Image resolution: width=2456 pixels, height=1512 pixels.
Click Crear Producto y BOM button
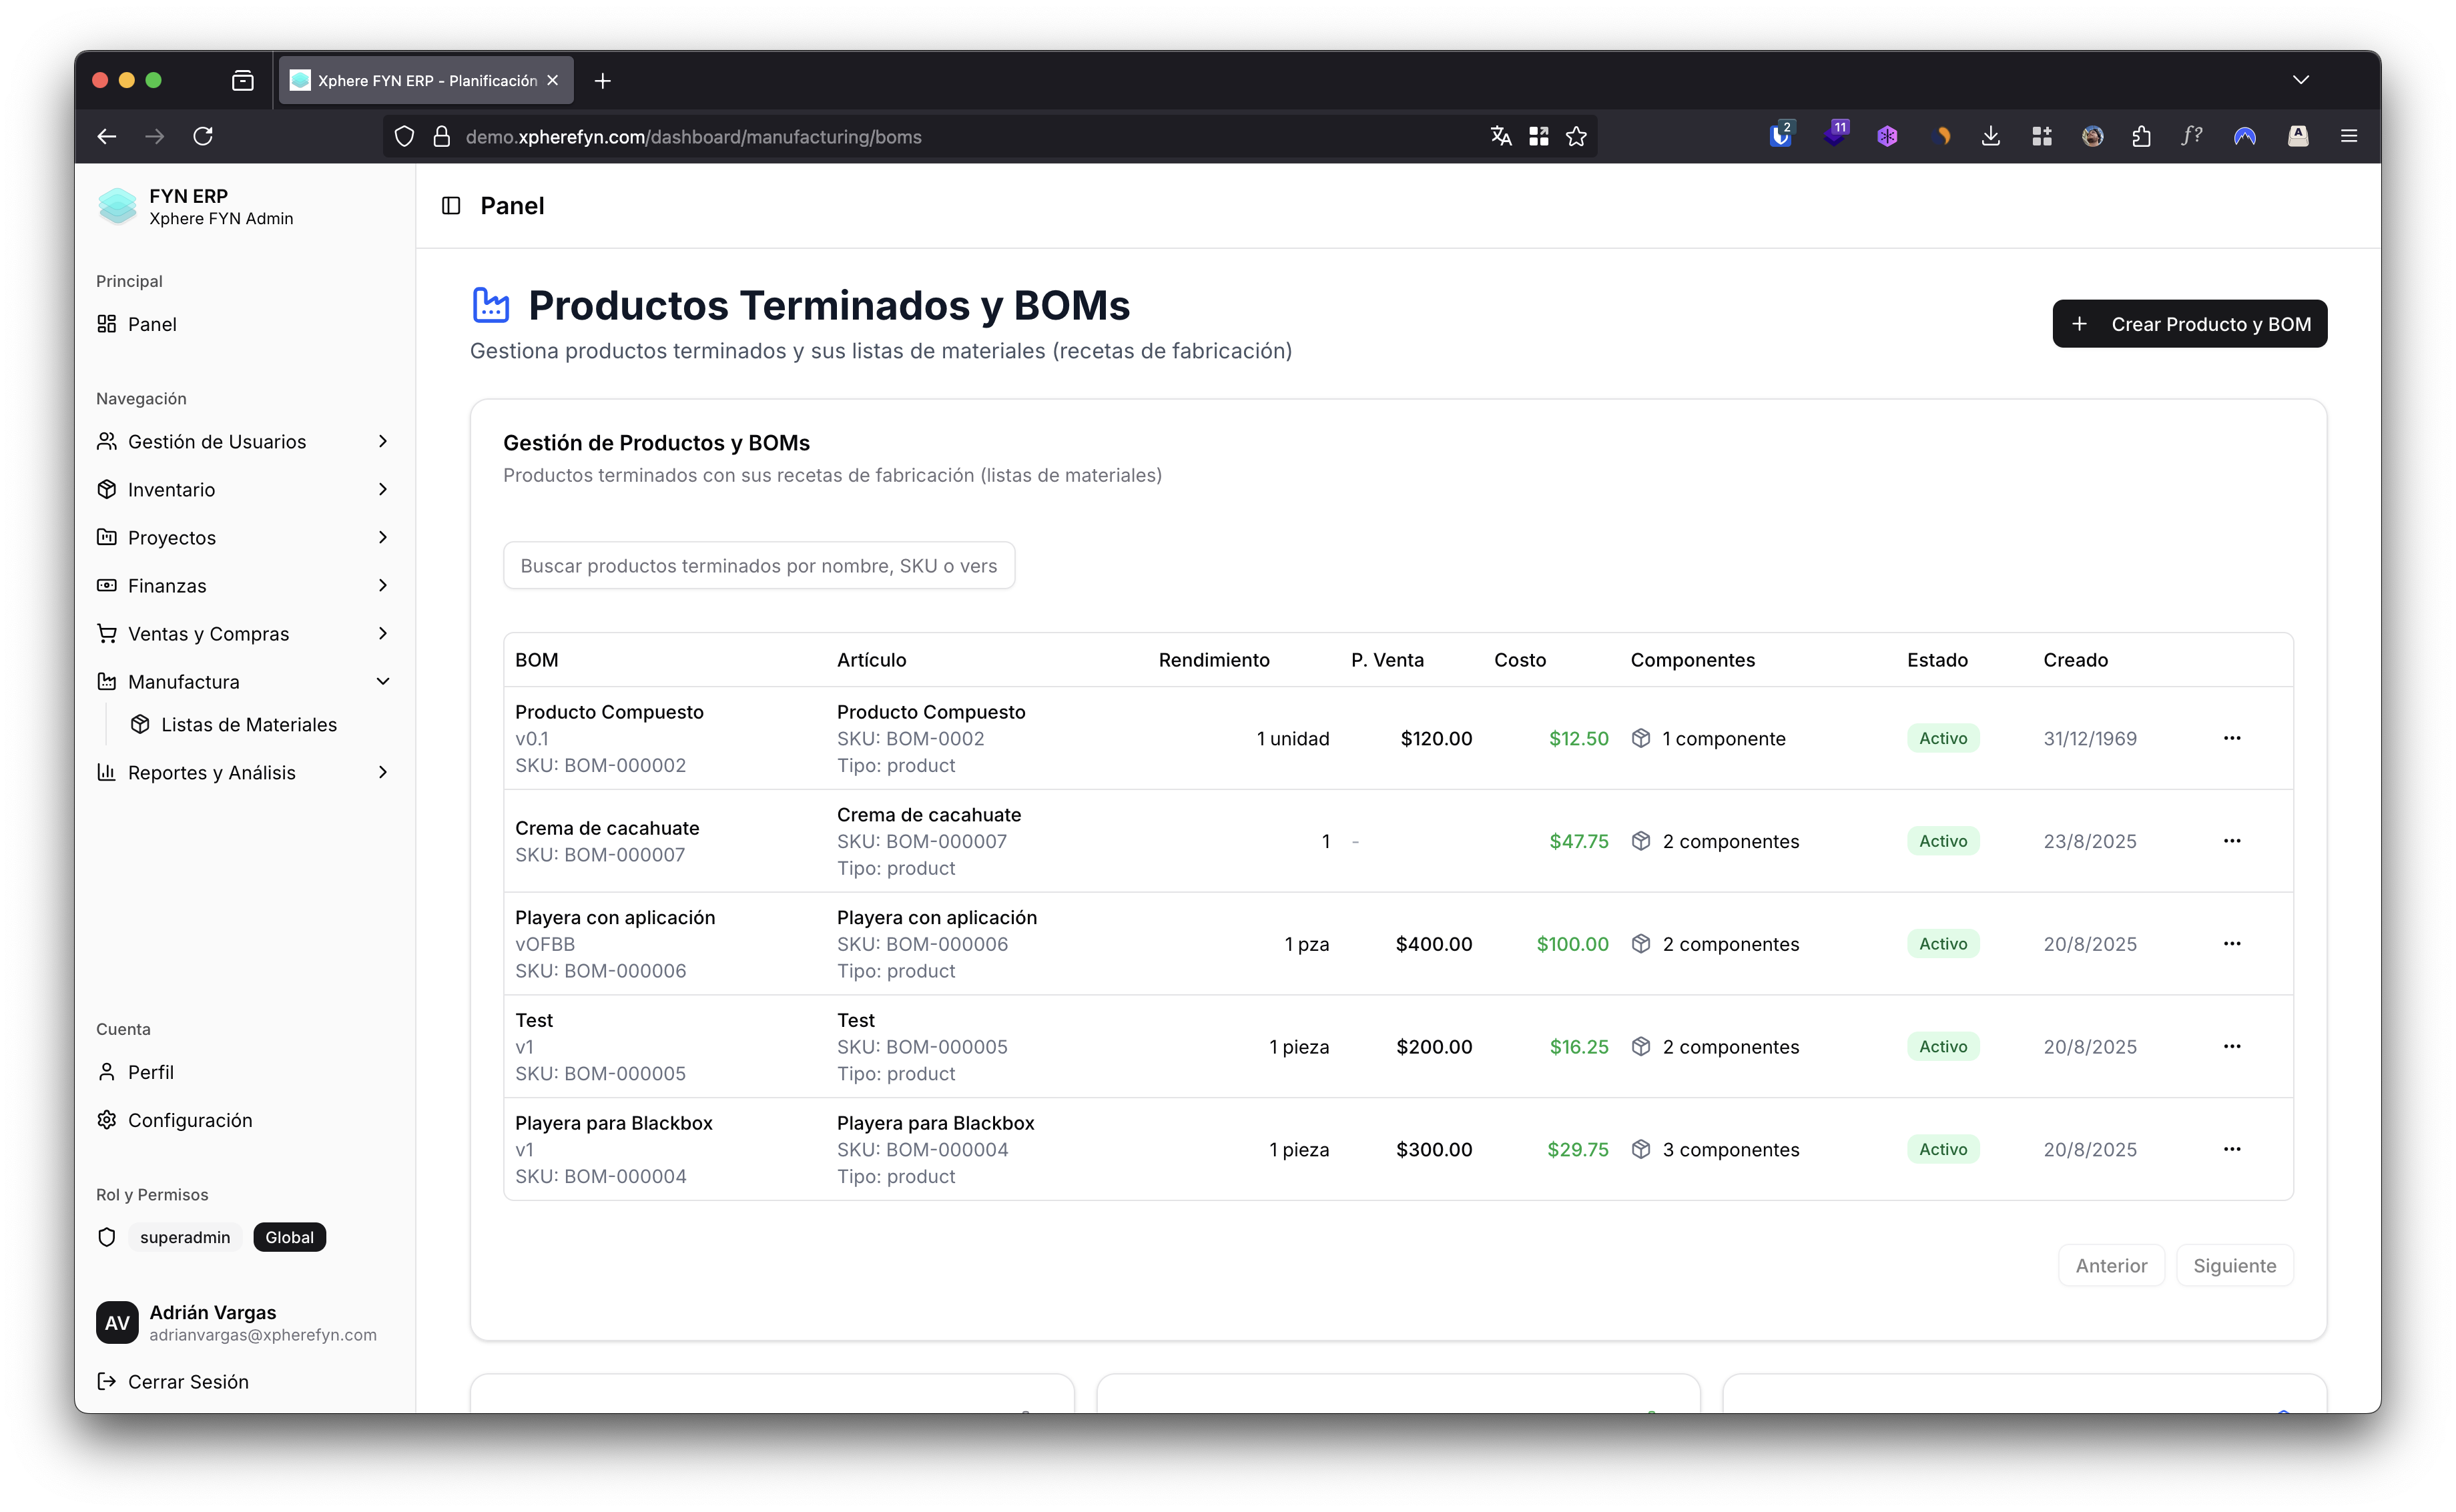coord(2189,324)
